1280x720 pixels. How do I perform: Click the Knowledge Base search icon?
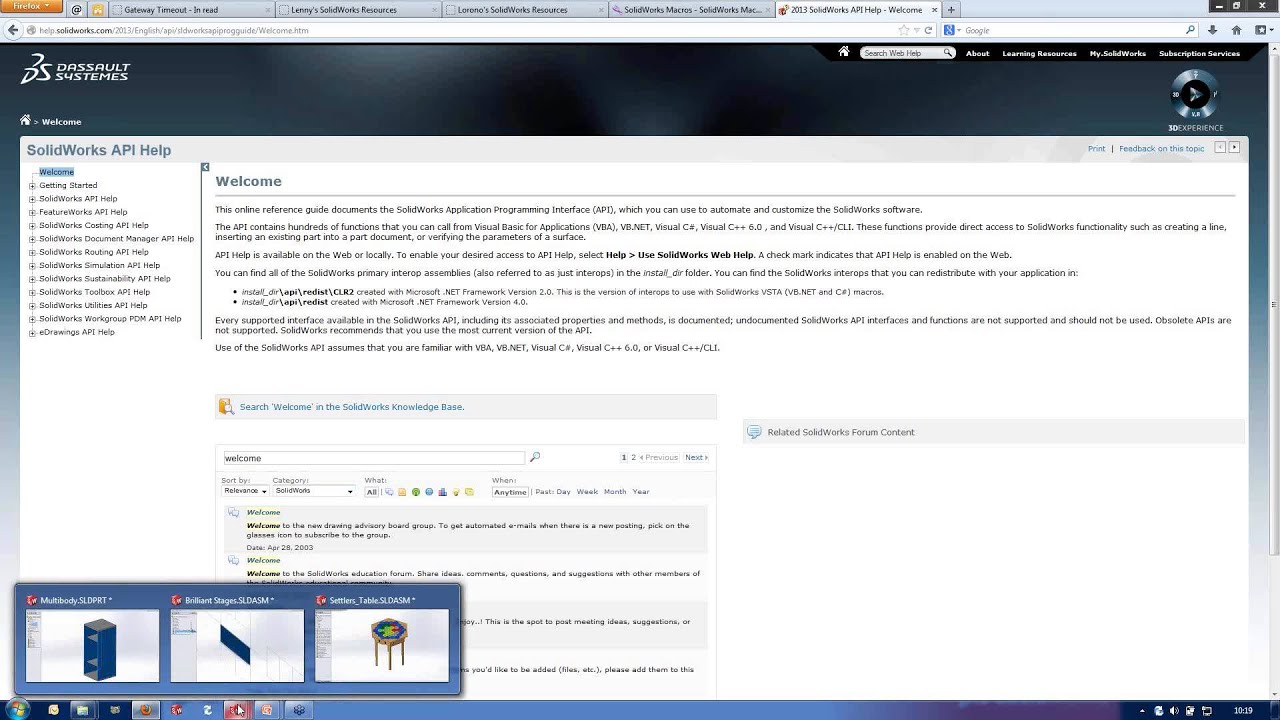coord(226,406)
